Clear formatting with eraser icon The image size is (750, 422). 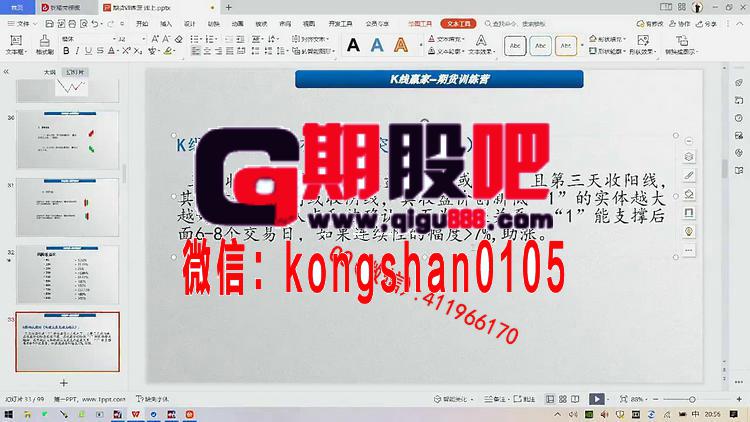coord(178,39)
